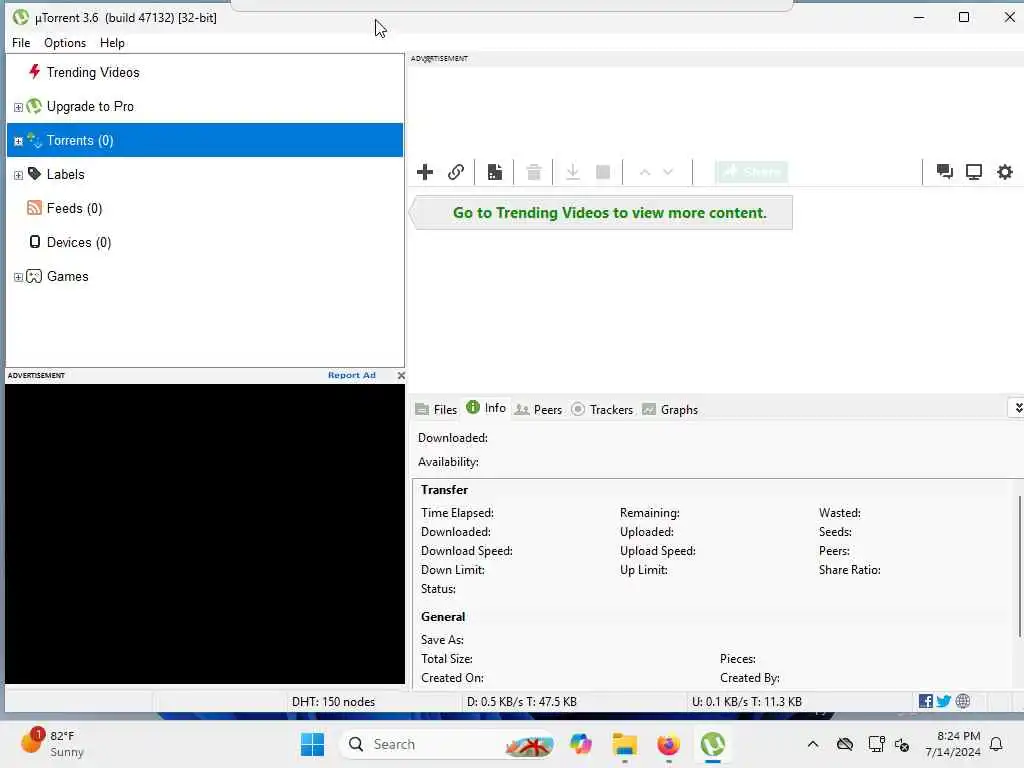Viewport: 1024px width, 768px height.
Task: Open the chat bubbles icon in toolbar
Action: pyautogui.click(x=944, y=172)
